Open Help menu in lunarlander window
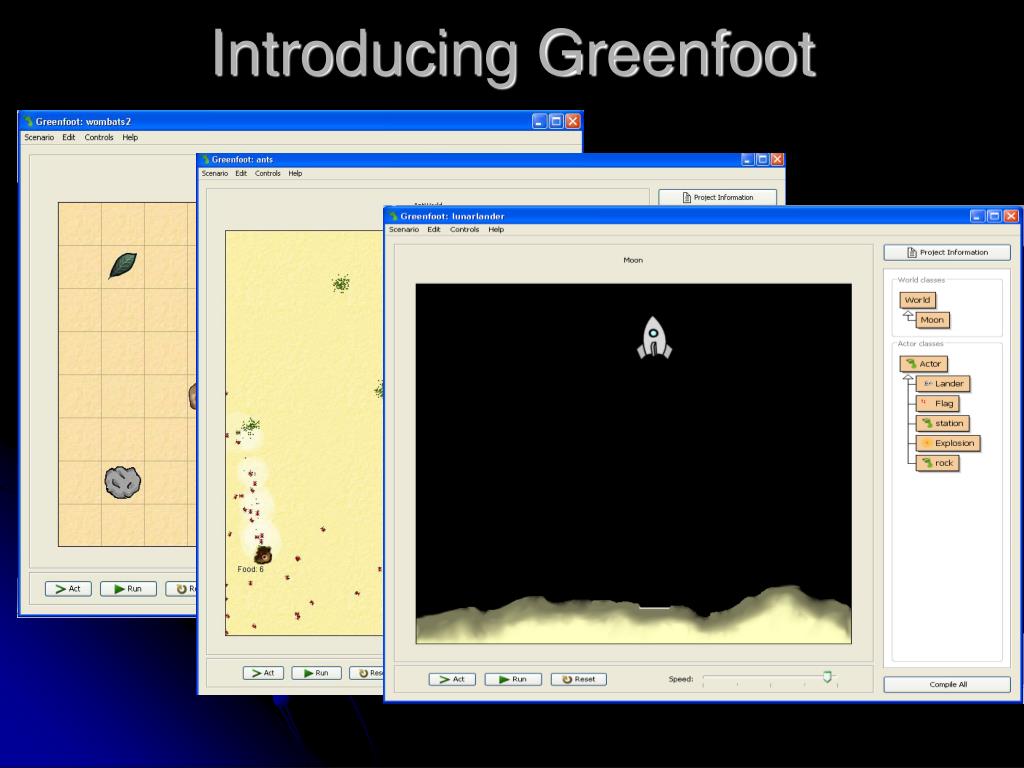The height and width of the screenshot is (768, 1024). point(496,229)
